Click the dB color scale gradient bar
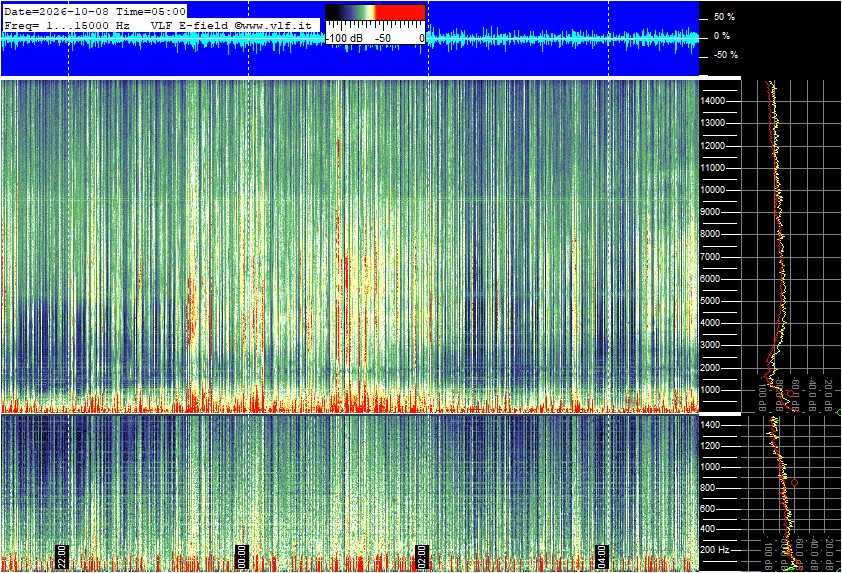Screen dimensions: 842x573 375,12
